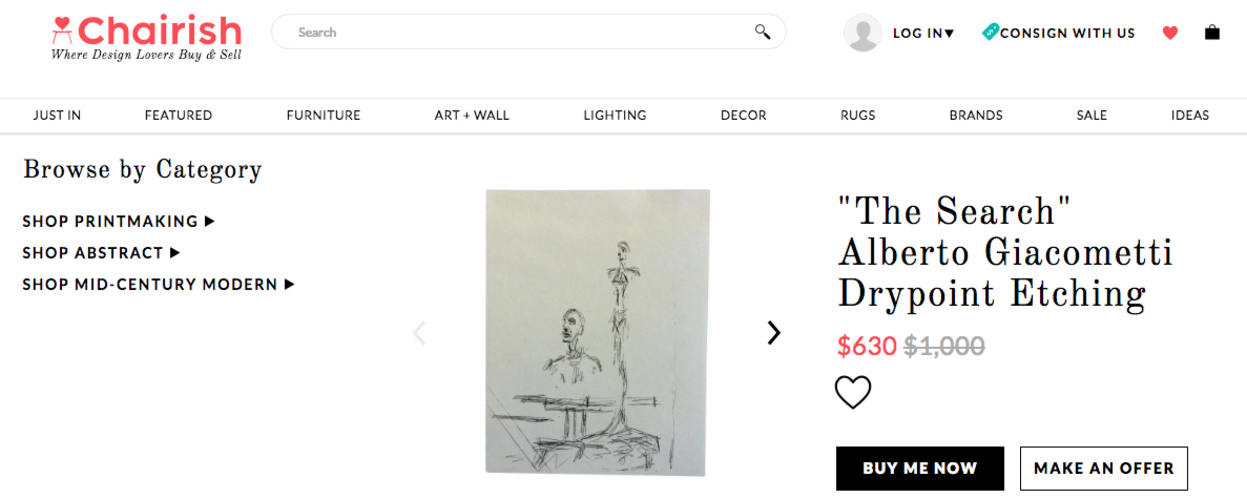This screenshot has width=1247, height=498.
Task: Click the search magnifying glass icon
Action: click(762, 32)
